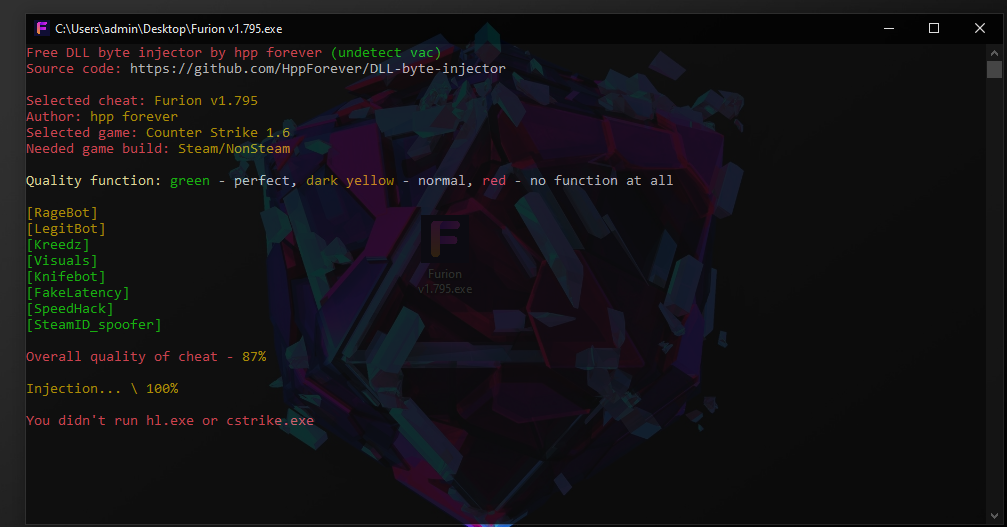Click the [SteamID_spoofer] entry
1007x527 pixels.
click(x=94, y=325)
